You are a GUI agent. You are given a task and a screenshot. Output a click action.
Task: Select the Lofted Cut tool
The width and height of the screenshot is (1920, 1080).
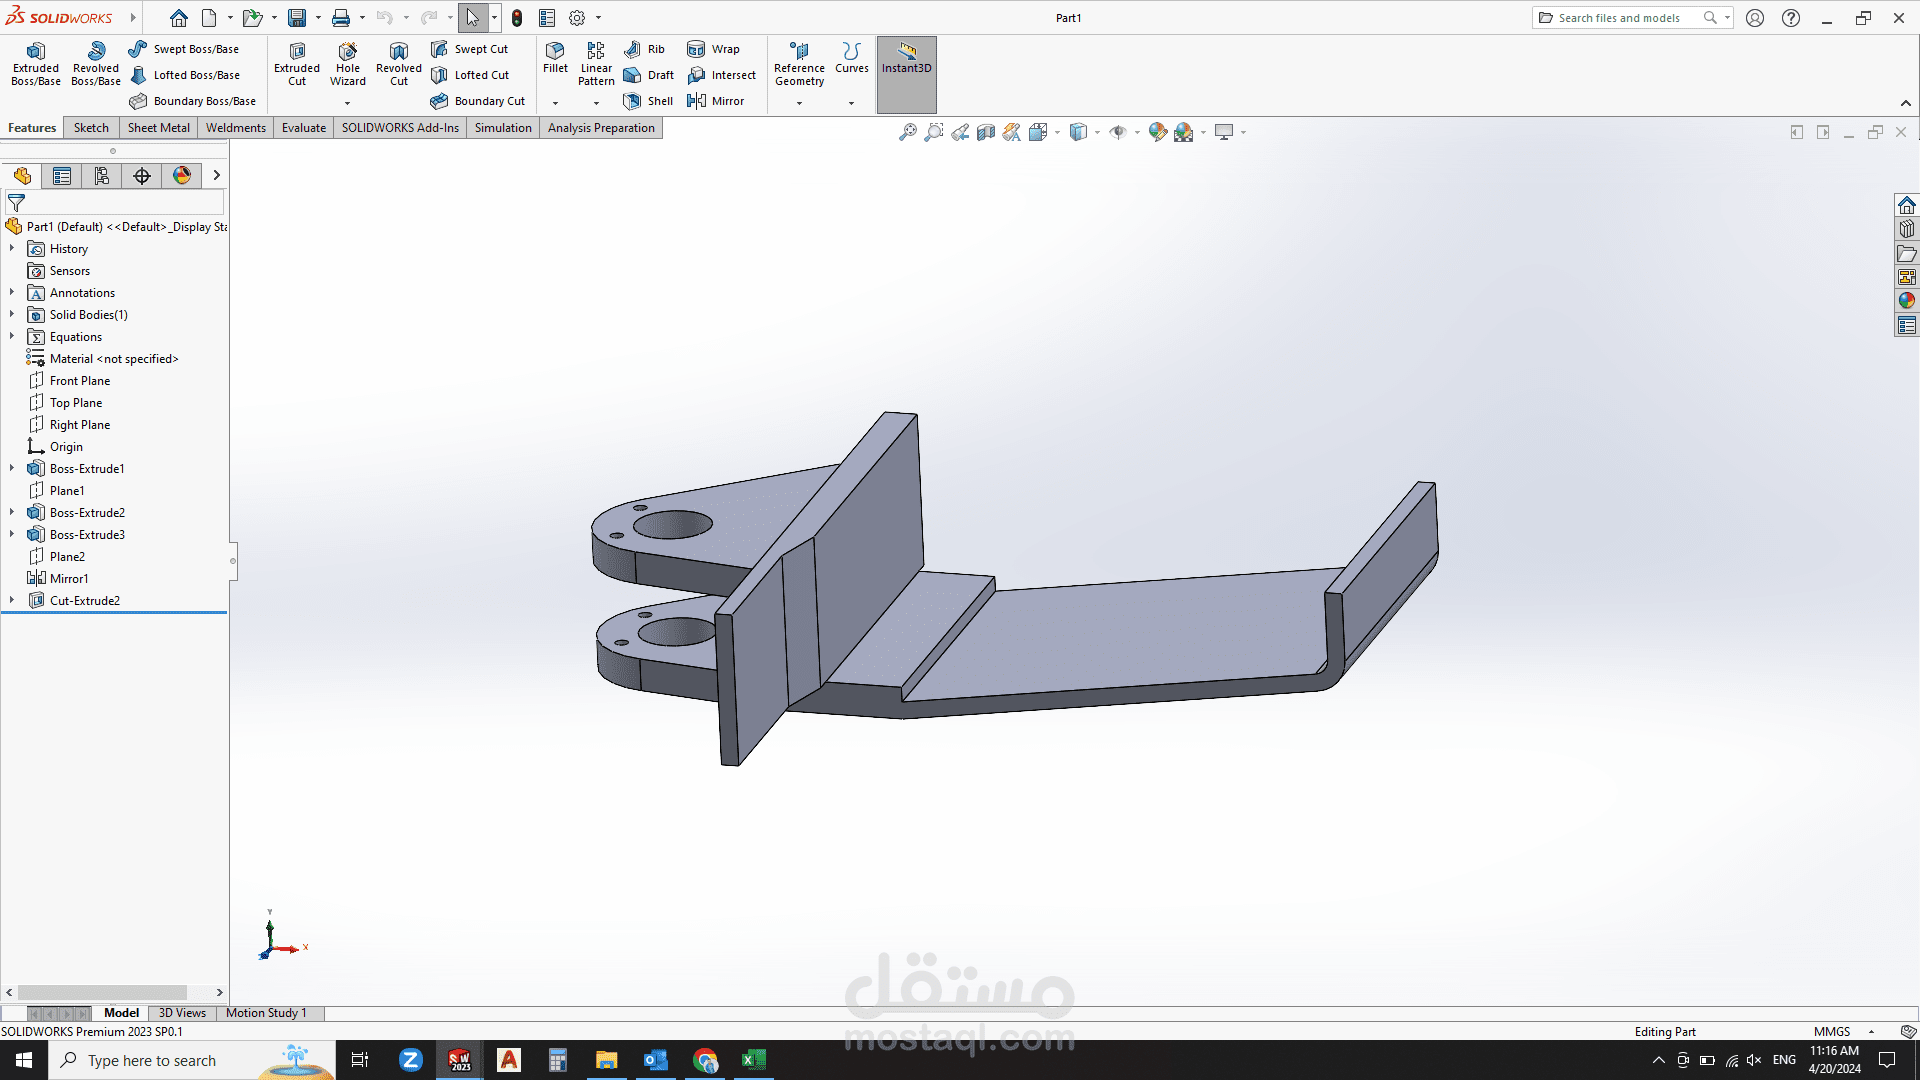pyautogui.click(x=469, y=75)
